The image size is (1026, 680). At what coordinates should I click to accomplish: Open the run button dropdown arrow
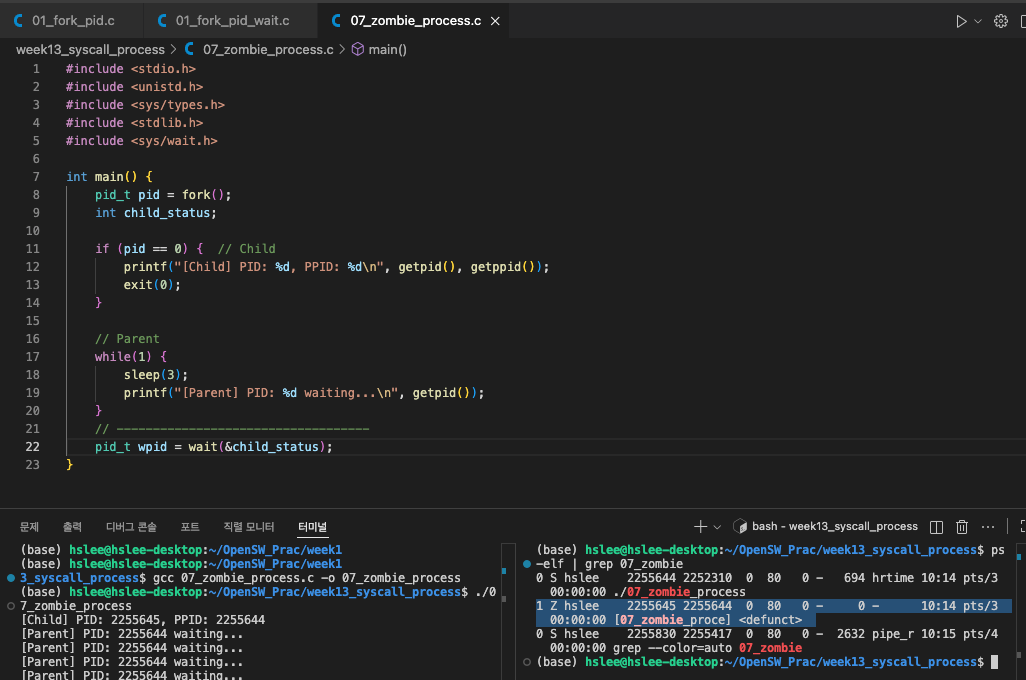point(978,21)
